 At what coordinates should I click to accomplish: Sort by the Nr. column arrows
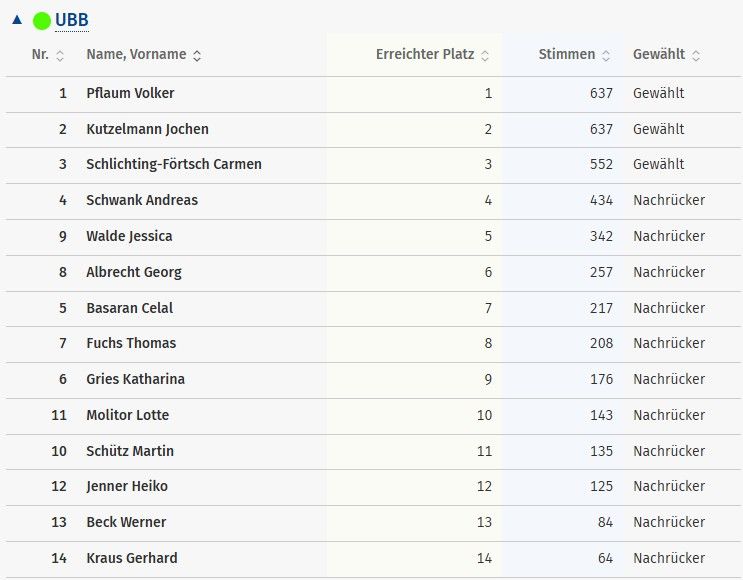pyautogui.click(x=60, y=56)
